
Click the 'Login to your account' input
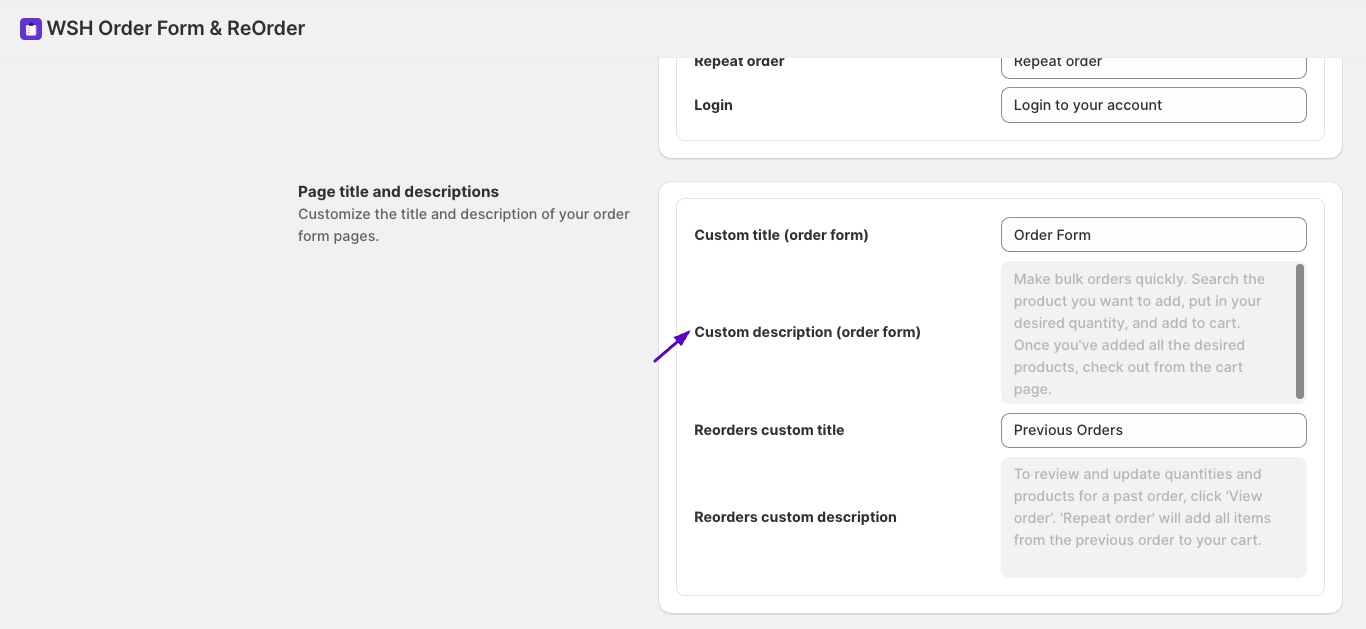click(x=1153, y=105)
